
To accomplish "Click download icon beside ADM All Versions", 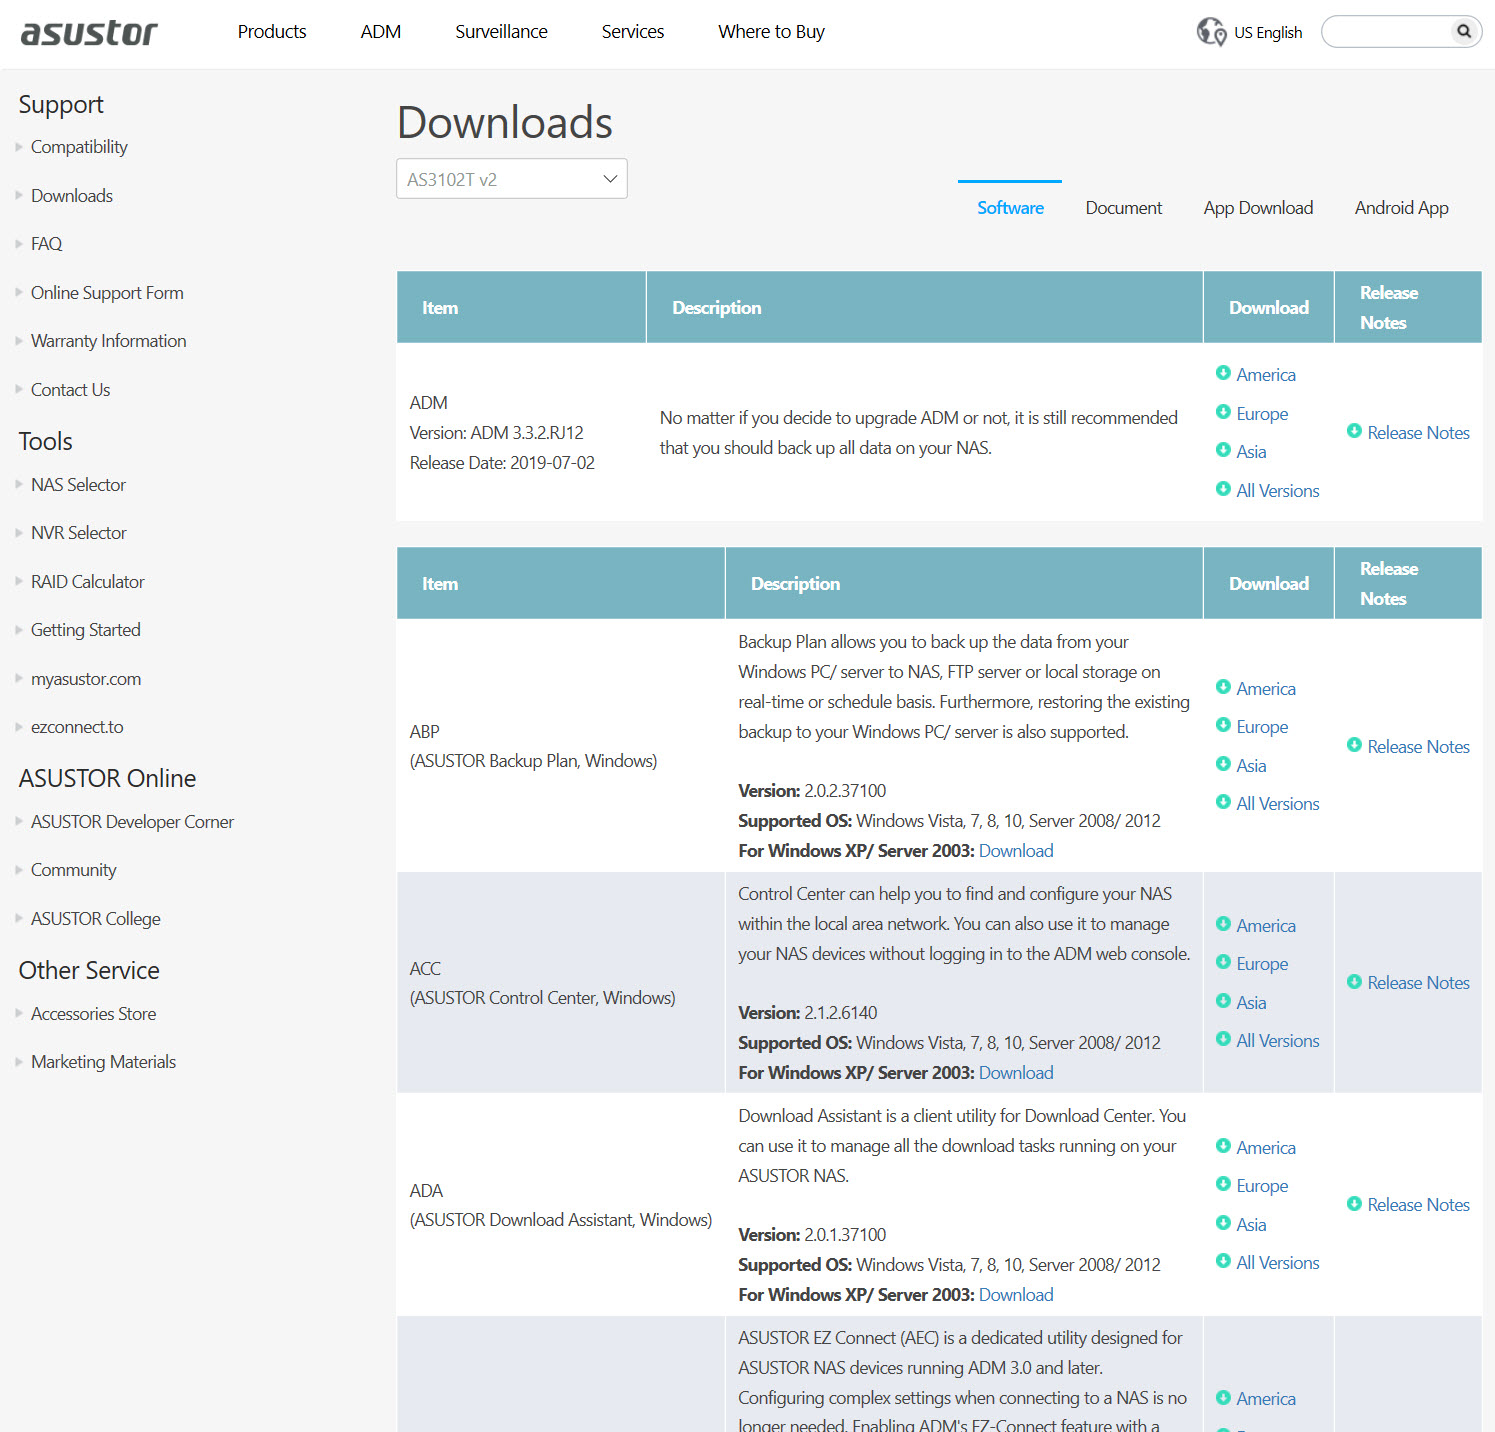I will pos(1223,489).
